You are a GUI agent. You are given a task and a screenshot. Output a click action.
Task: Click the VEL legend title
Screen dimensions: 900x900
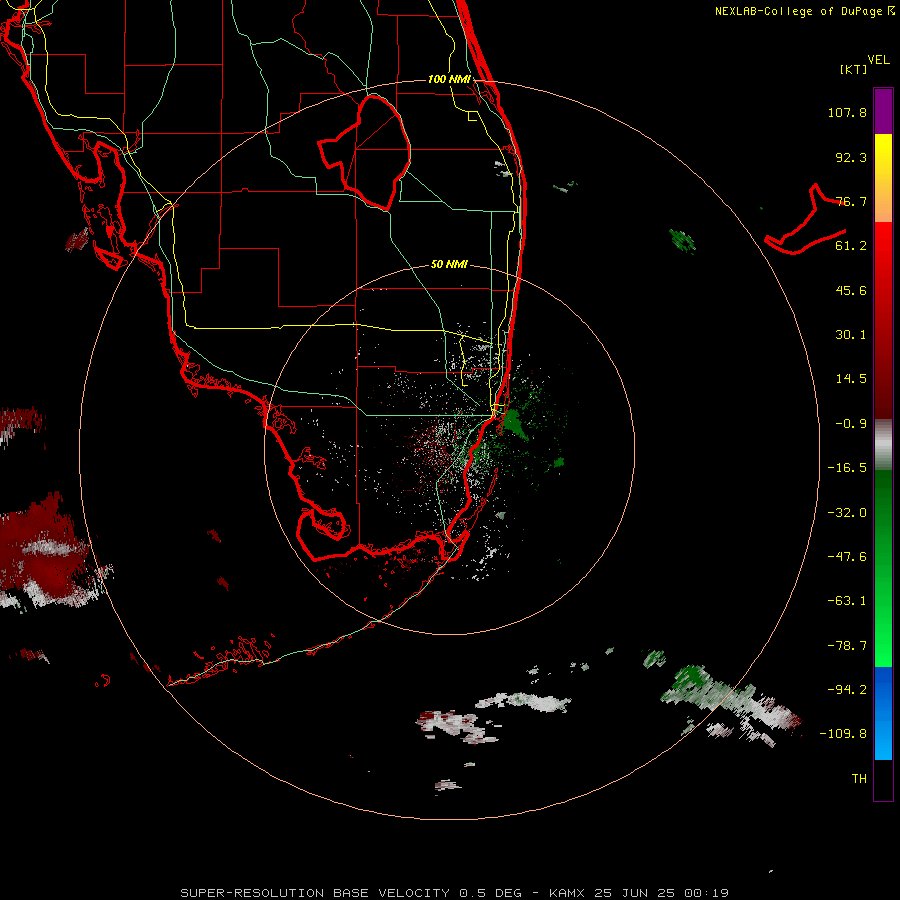tap(878, 60)
